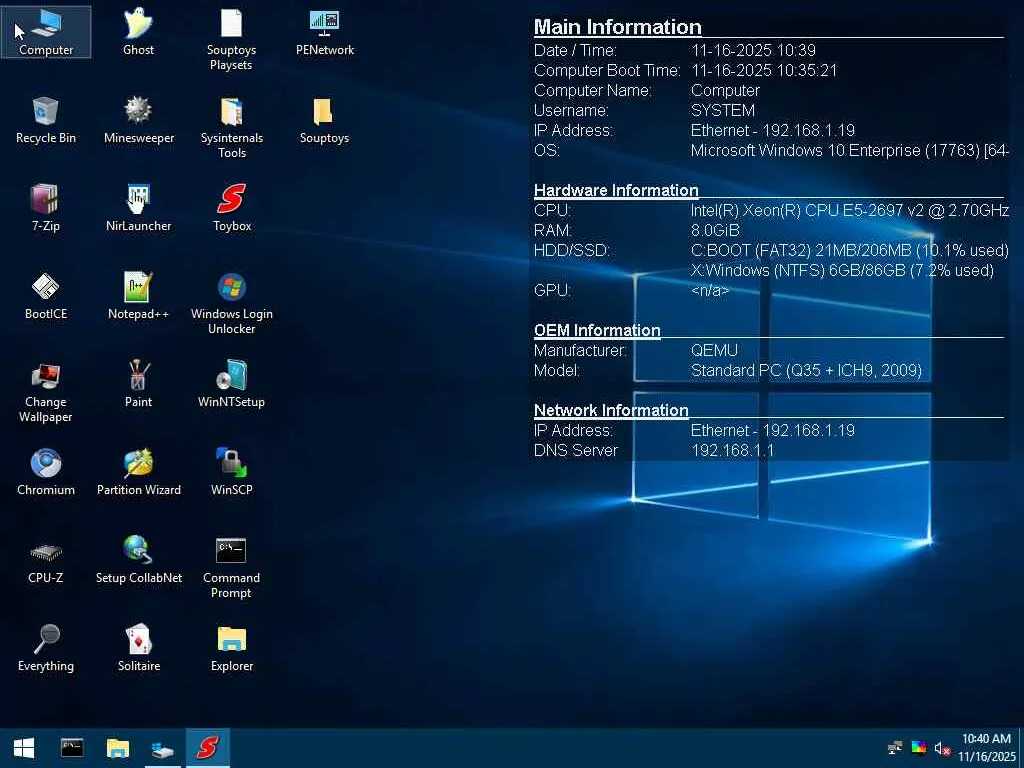Image resolution: width=1024 pixels, height=768 pixels.
Task: Open Command Prompt desktop shortcut
Action: point(231,568)
